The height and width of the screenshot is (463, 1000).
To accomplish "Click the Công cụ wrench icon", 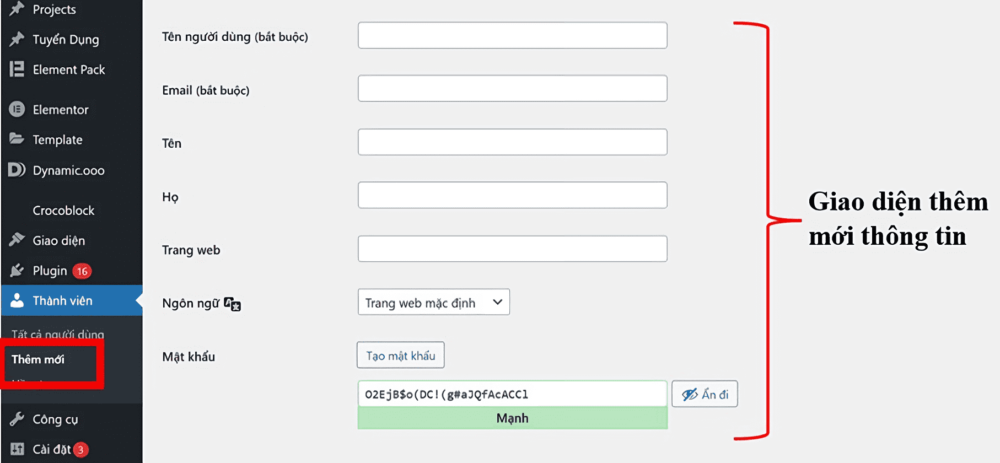I will 17,420.
